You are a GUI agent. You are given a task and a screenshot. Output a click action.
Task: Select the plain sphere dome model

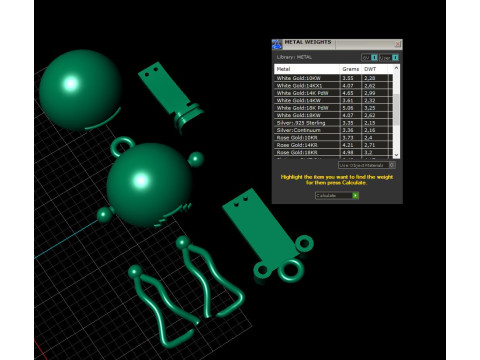coord(80,89)
